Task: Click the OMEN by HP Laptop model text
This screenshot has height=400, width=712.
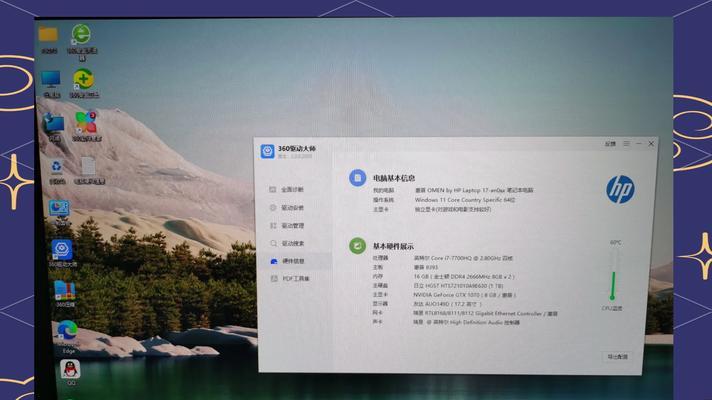Action: pos(474,190)
